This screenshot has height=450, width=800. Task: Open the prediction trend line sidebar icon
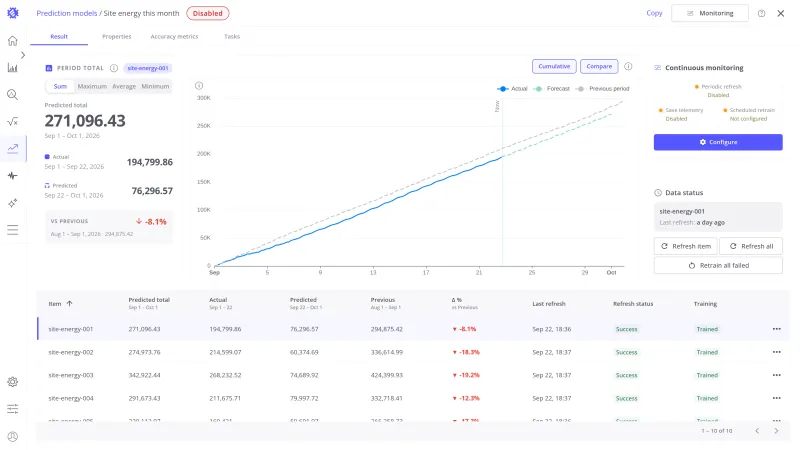(13, 148)
